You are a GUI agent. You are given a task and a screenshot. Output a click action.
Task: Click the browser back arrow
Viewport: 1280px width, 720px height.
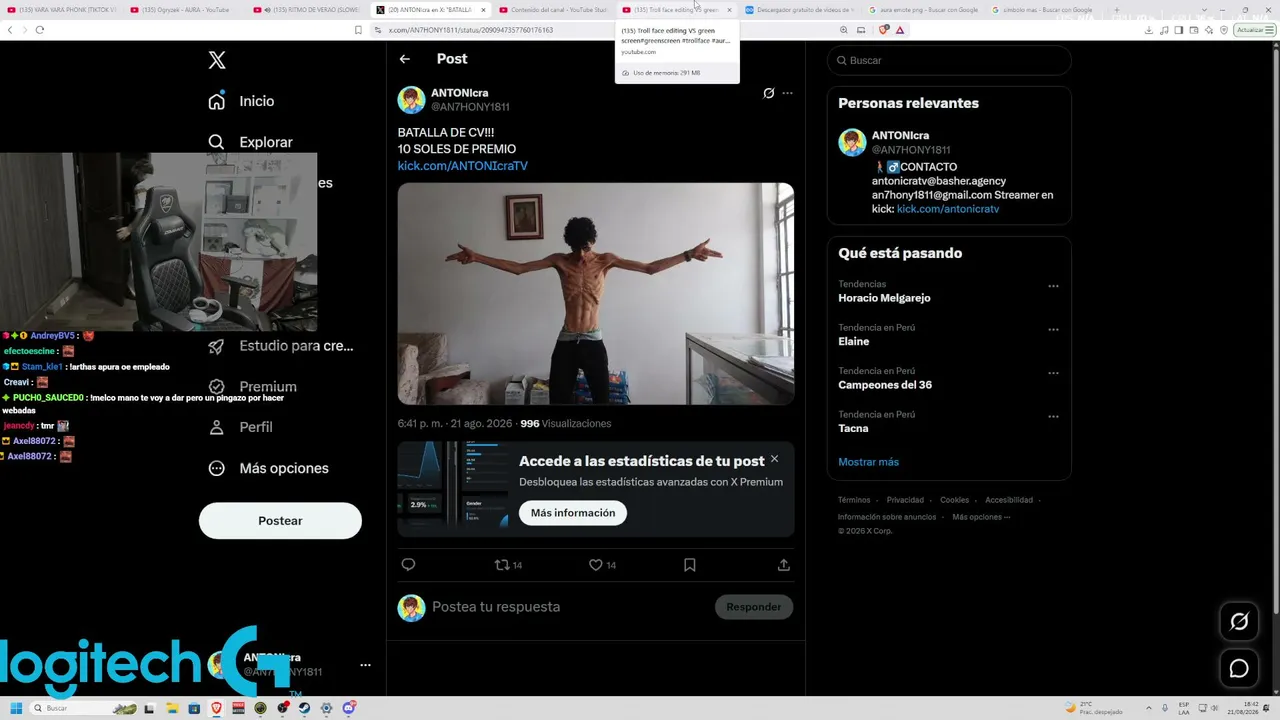10,30
